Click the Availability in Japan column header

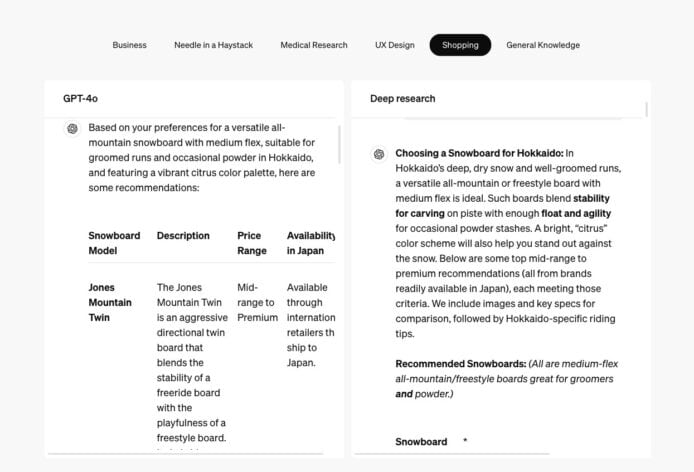[311, 243]
